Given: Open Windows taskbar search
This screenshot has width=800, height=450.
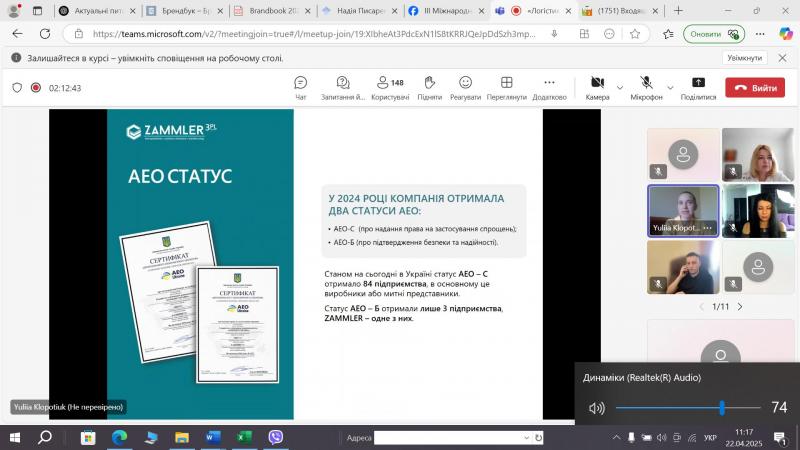Looking at the screenshot, I should 45,438.
